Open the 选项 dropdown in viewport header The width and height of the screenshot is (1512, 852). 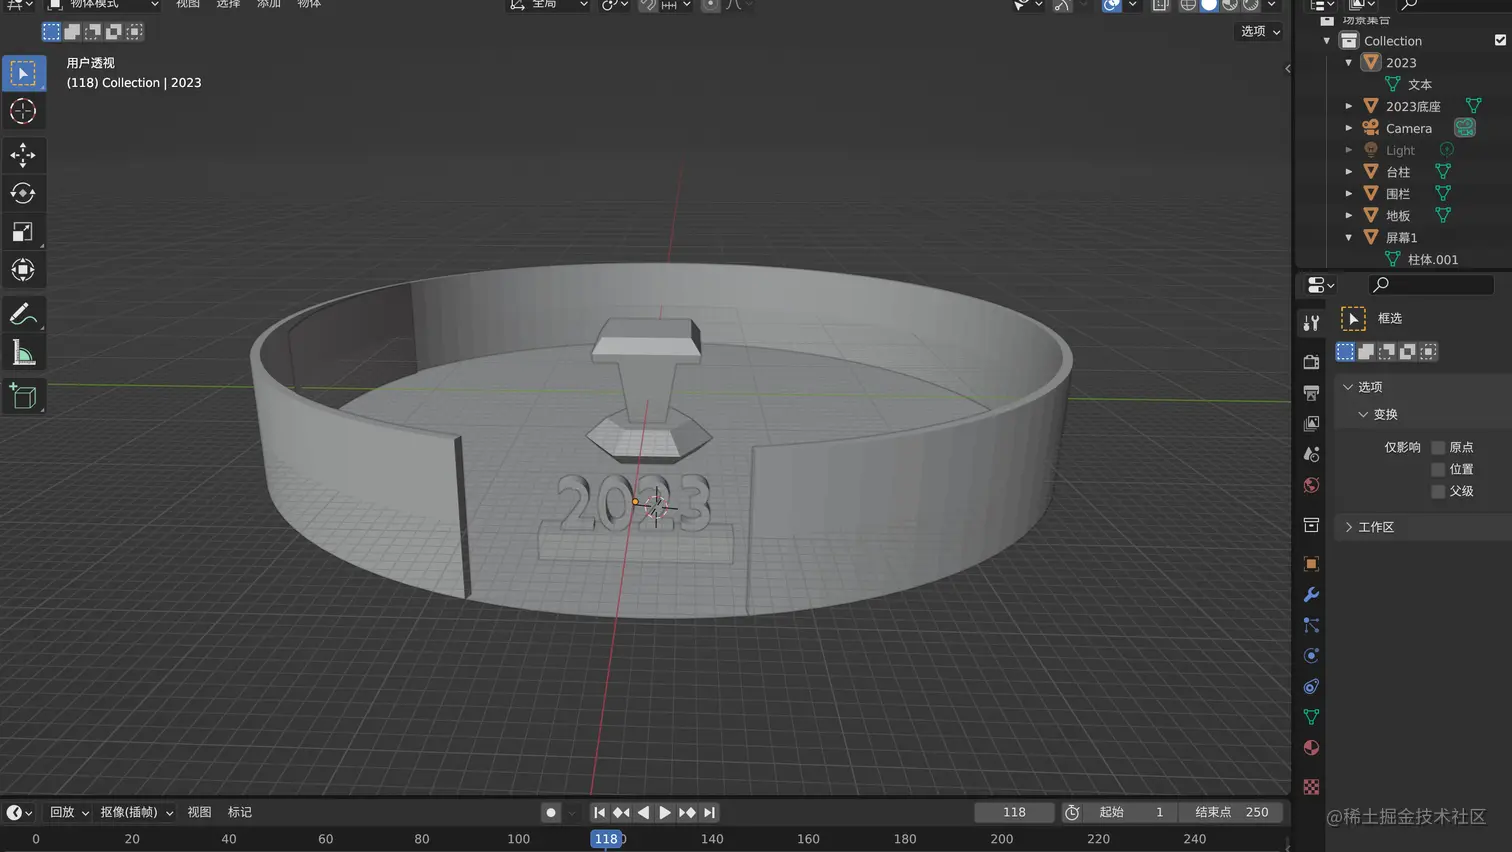1260,31
